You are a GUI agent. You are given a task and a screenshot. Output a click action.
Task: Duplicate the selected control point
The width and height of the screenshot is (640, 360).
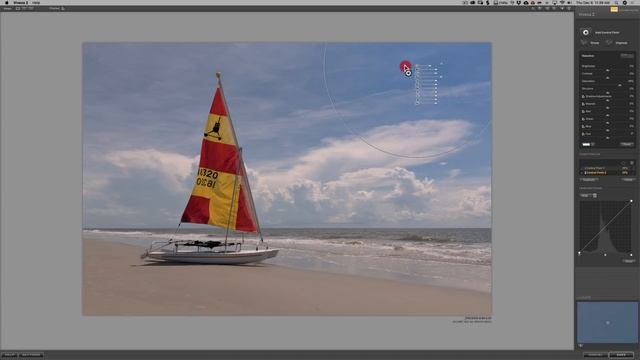[x=589, y=180]
